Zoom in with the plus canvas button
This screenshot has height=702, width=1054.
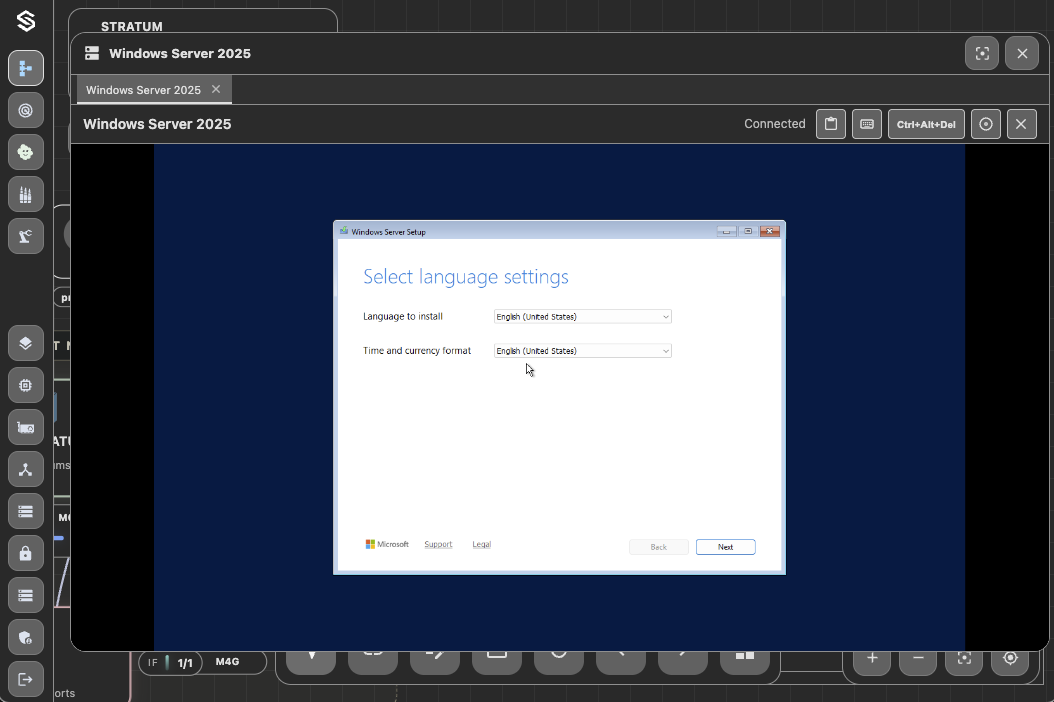[x=873, y=658]
